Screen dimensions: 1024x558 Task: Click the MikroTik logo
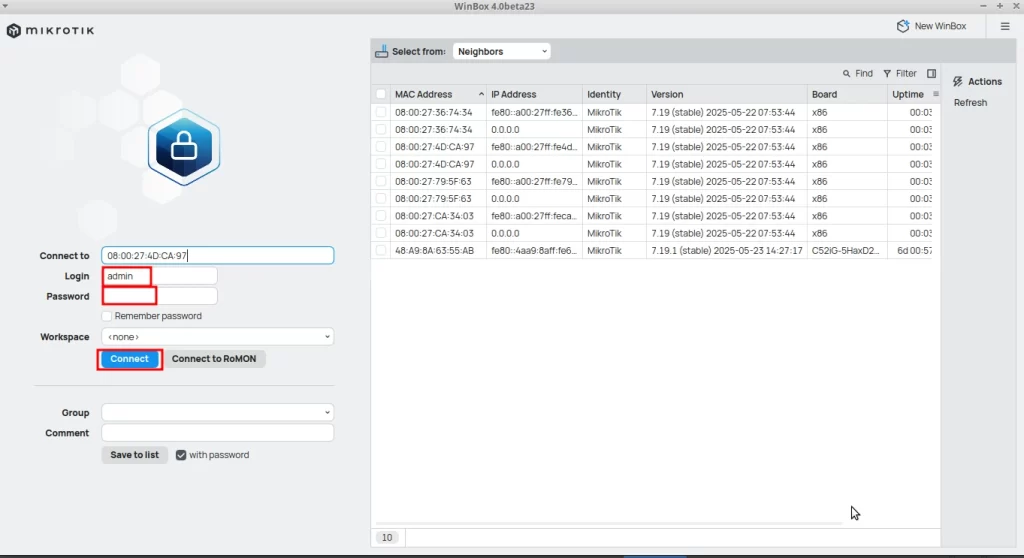click(x=51, y=31)
